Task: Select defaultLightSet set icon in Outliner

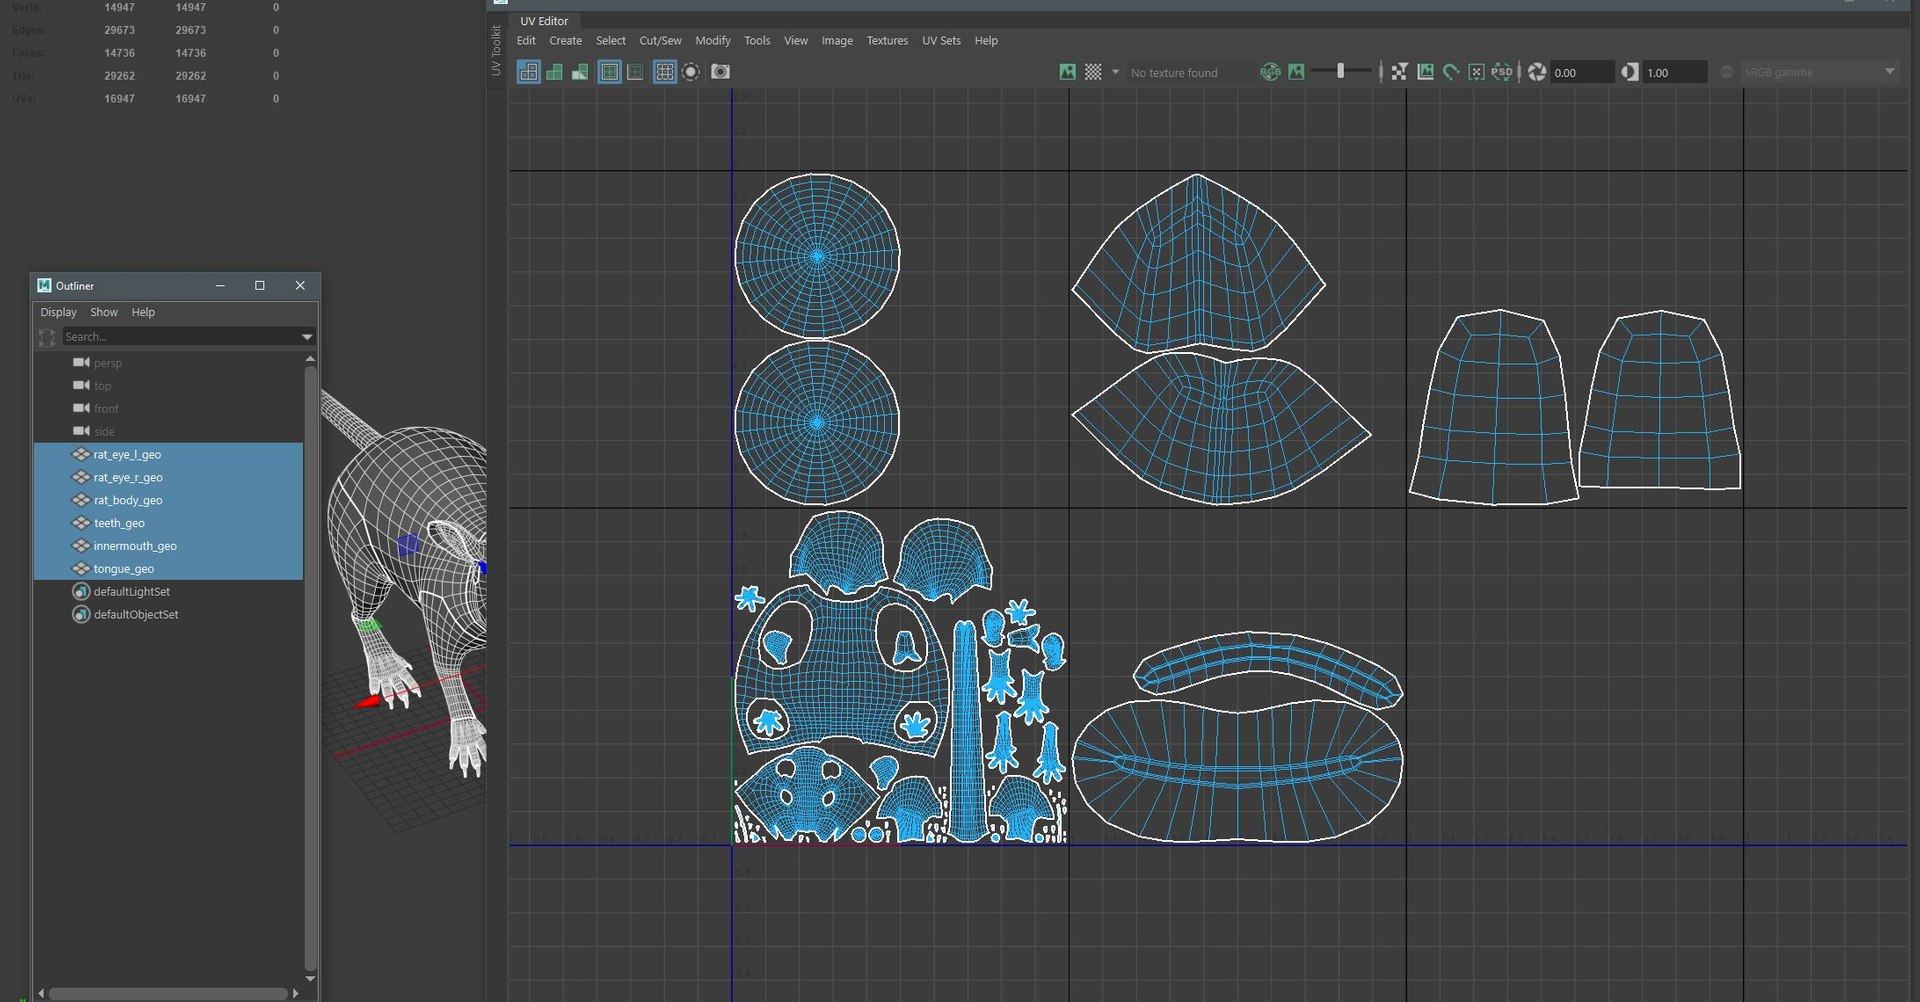Action: pyautogui.click(x=81, y=592)
